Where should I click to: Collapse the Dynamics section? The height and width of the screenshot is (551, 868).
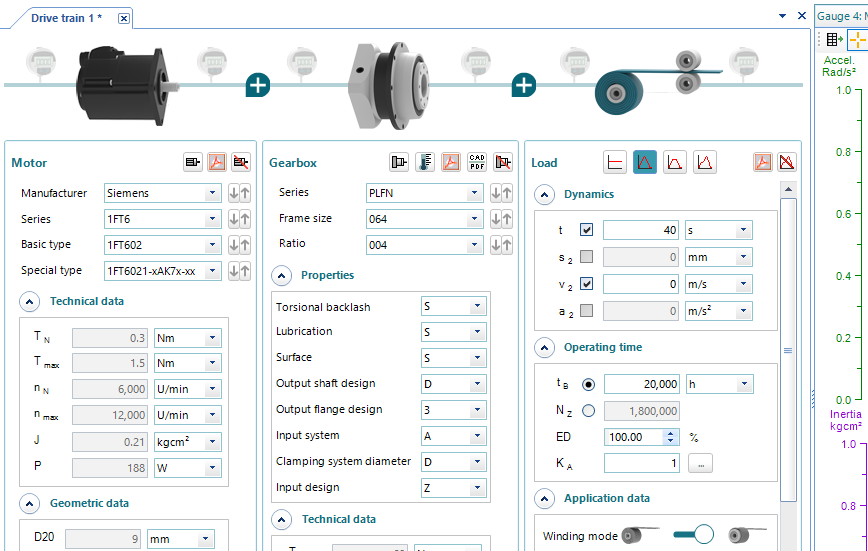[x=545, y=194]
